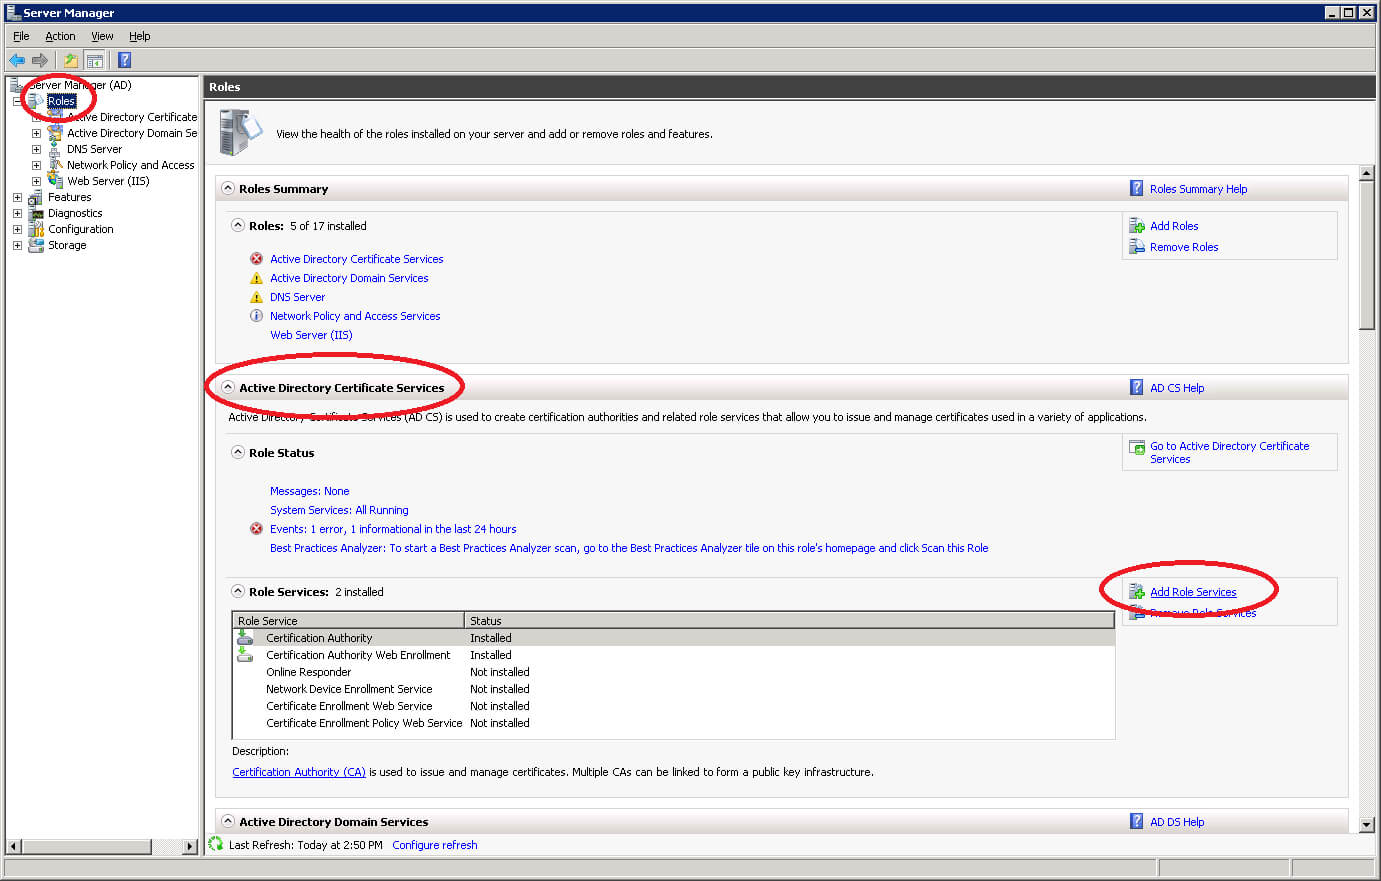Open the View menu
Image resolution: width=1381 pixels, height=881 pixels.
(x=102, y=36)
